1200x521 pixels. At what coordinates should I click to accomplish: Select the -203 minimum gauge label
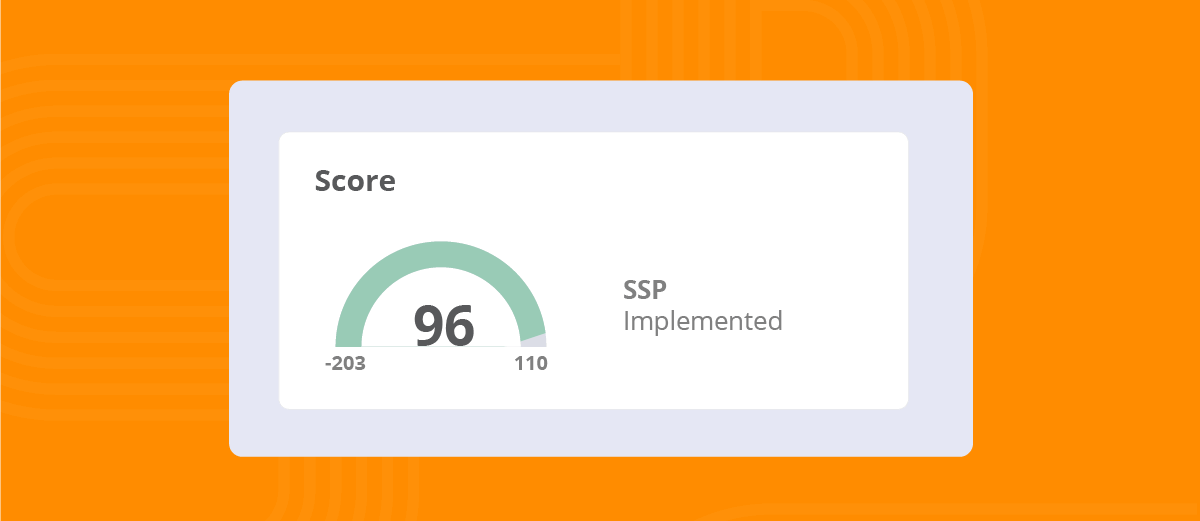pos(345,364)
